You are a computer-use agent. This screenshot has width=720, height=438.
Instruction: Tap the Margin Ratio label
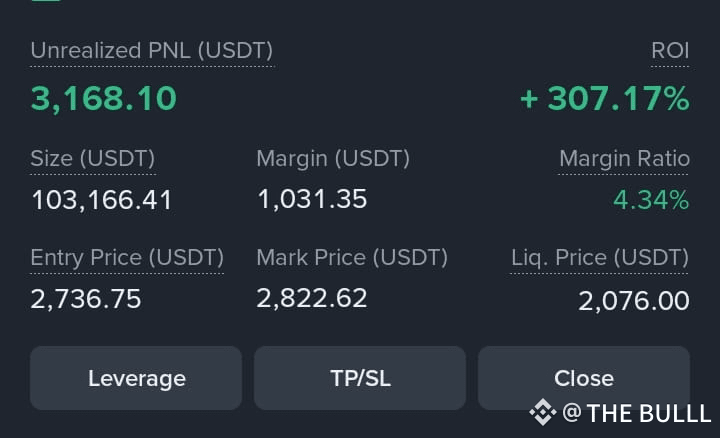pos(624,159)
